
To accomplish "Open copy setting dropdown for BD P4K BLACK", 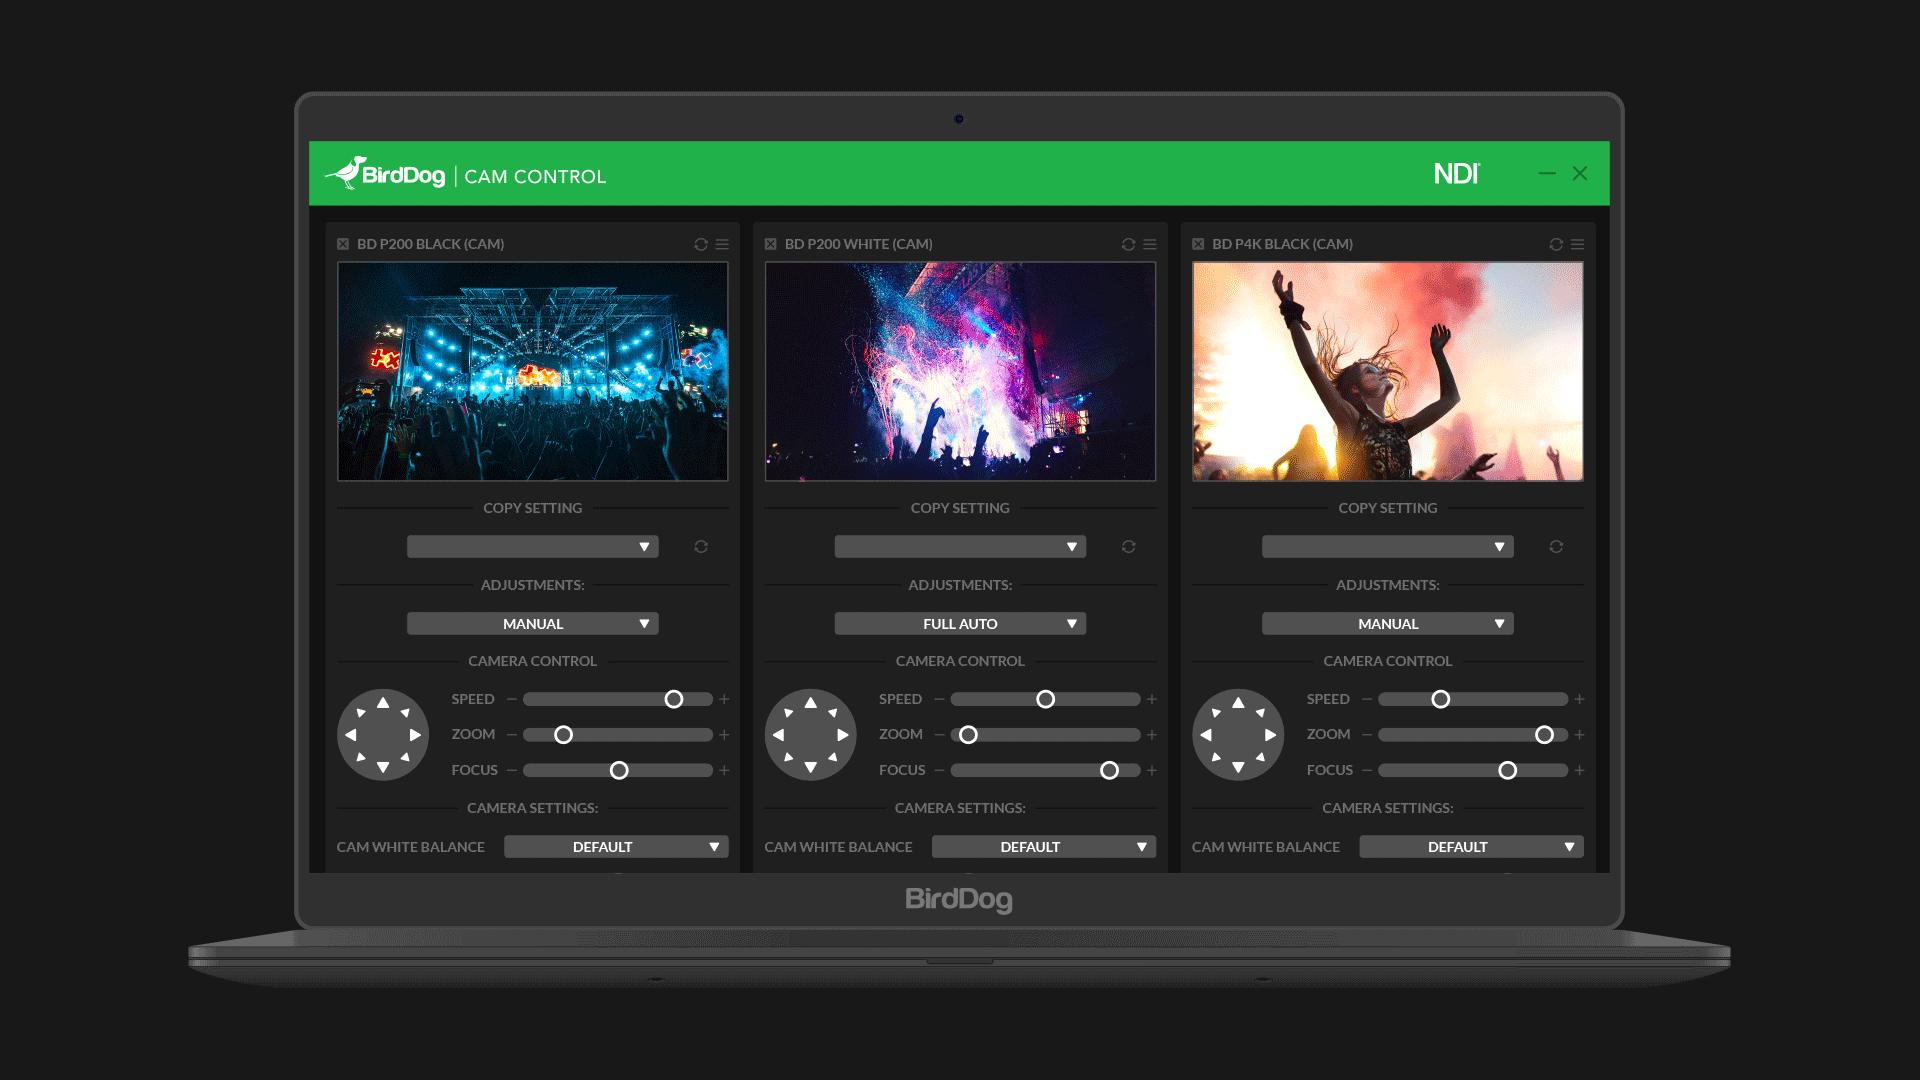I will (1387, 547).
